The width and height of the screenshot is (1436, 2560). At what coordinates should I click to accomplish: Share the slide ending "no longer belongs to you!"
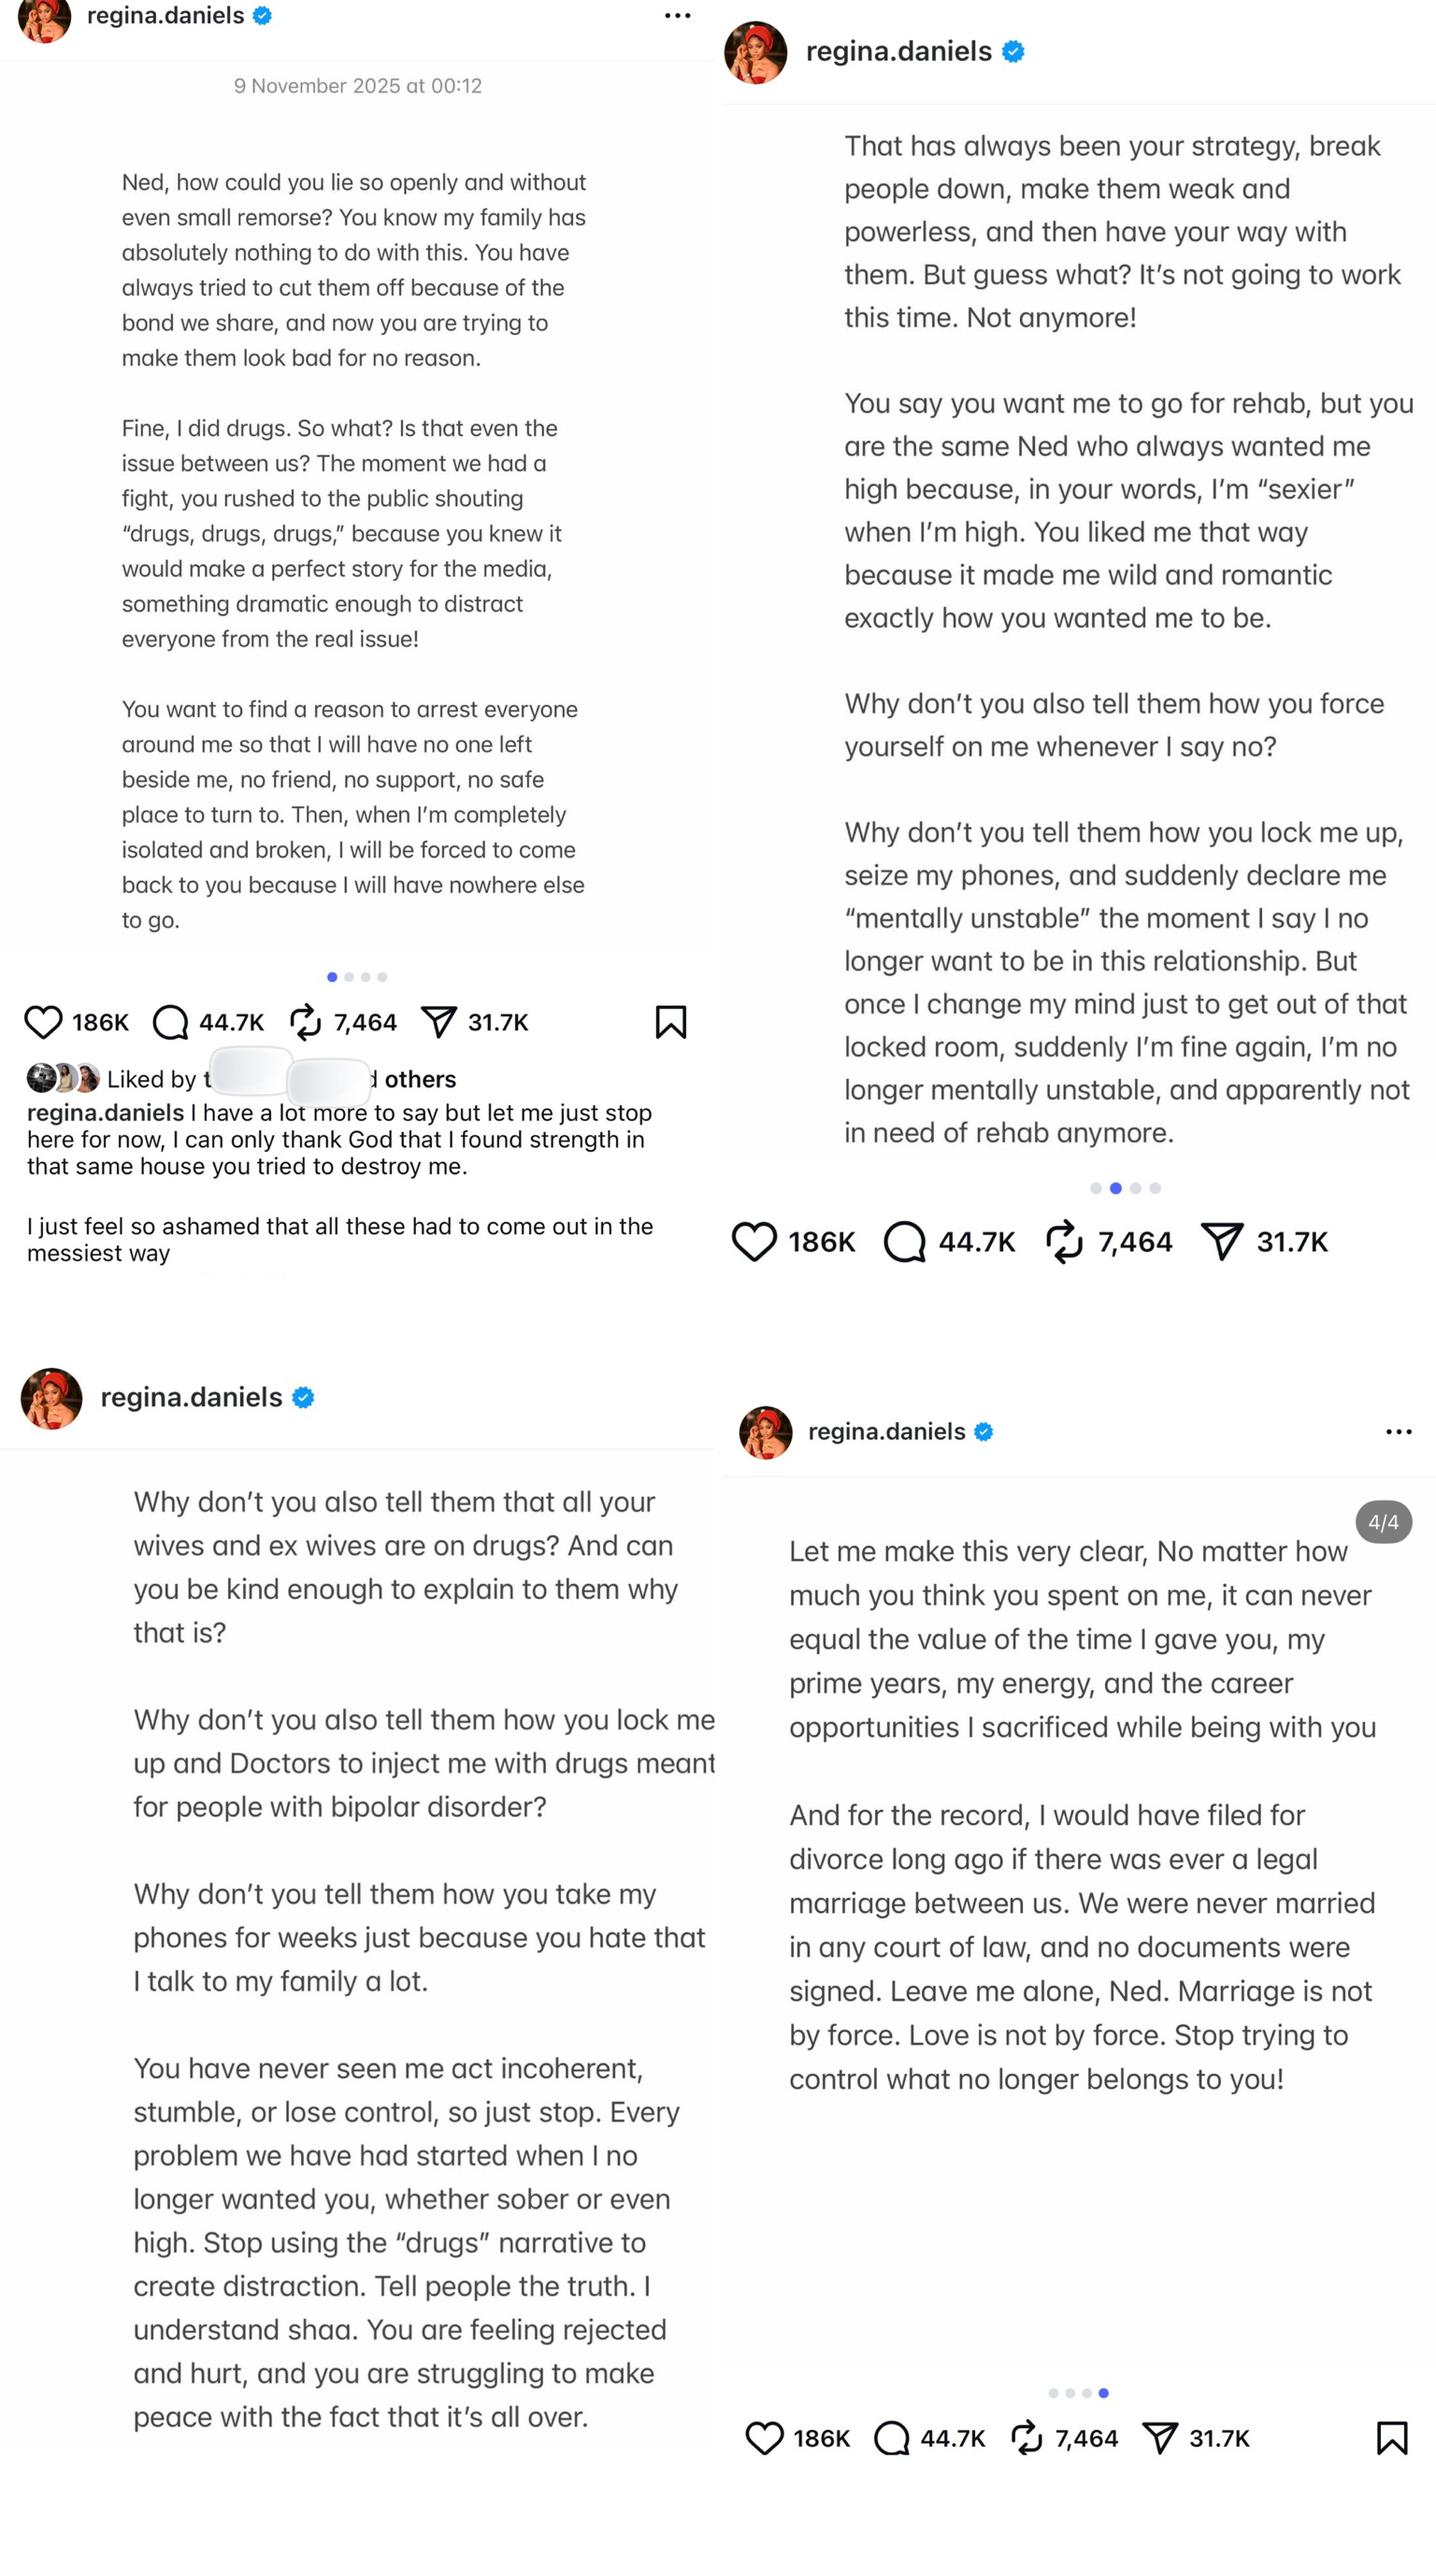1160,2438
